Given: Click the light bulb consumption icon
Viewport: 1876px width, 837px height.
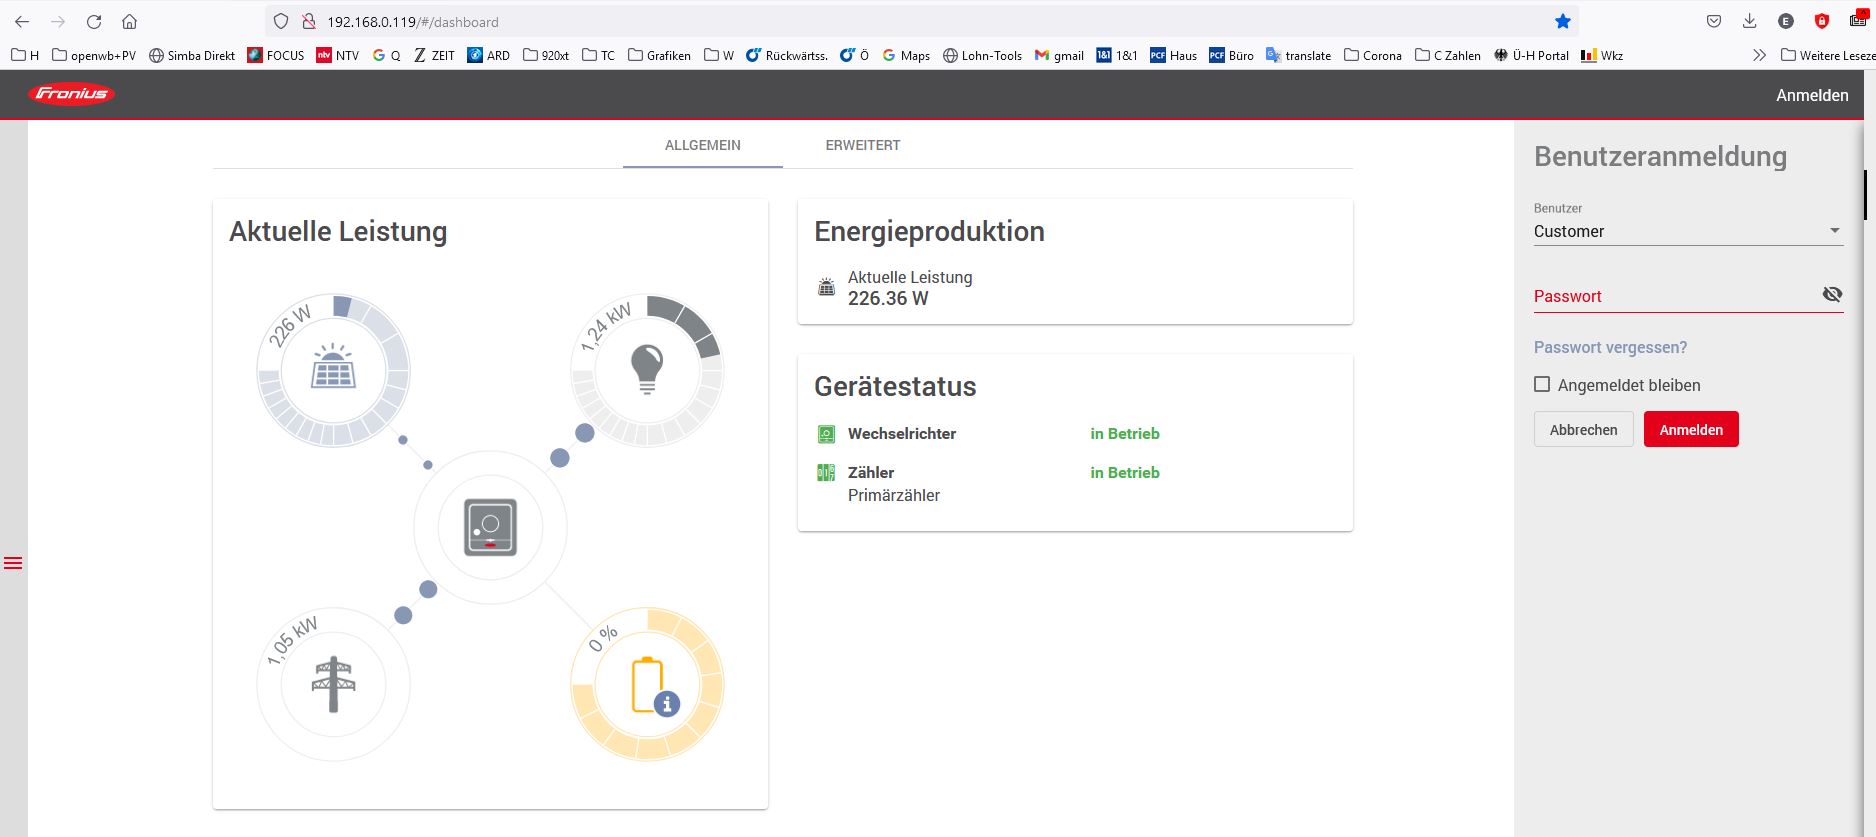Looking at the screenshot, I should 647,368.
